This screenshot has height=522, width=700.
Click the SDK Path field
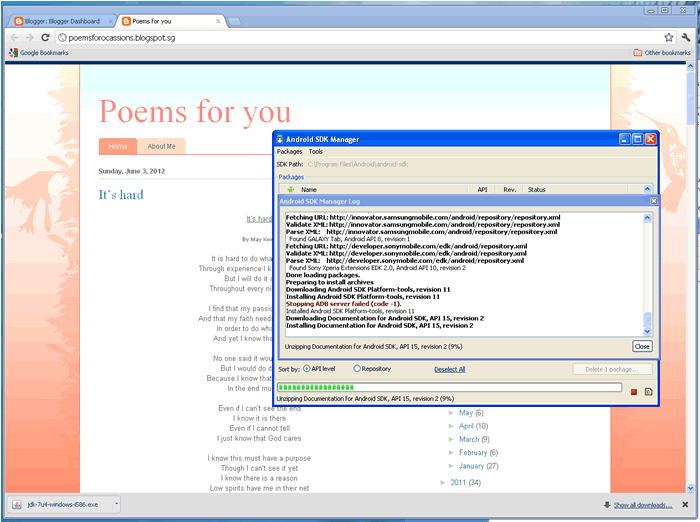(x=358, y=164)
